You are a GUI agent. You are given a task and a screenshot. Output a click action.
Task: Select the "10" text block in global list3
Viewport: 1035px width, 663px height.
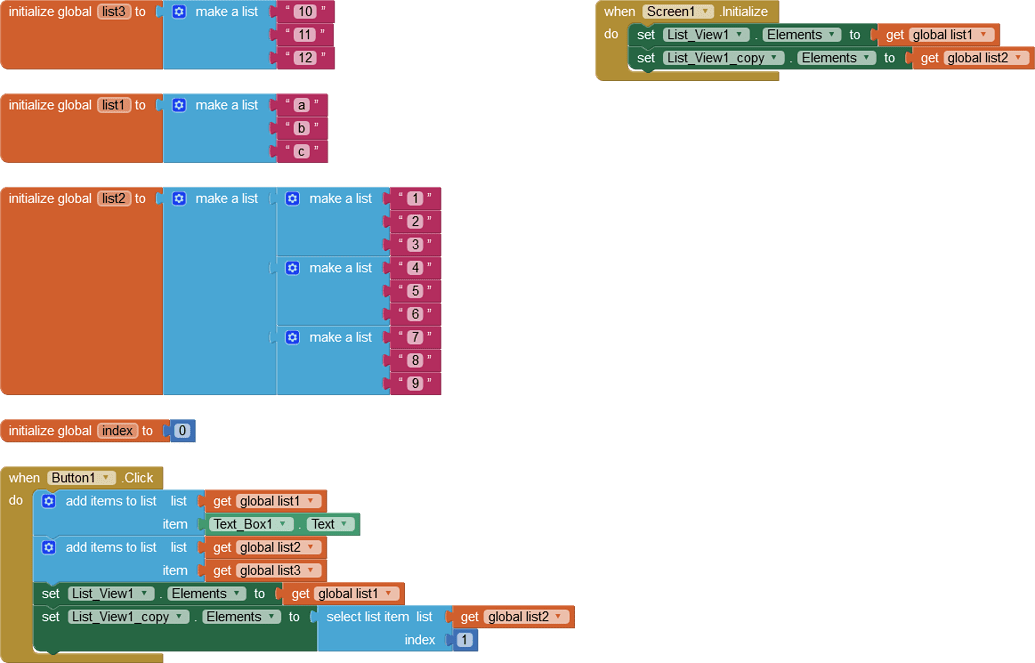pyautogui.click(x=307, y=11)
